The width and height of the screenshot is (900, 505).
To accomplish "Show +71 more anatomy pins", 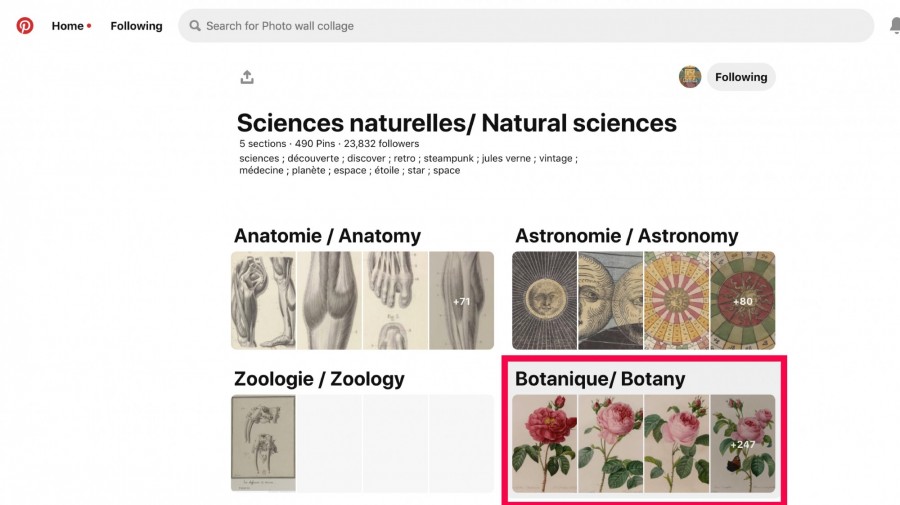I will (461, 301).
